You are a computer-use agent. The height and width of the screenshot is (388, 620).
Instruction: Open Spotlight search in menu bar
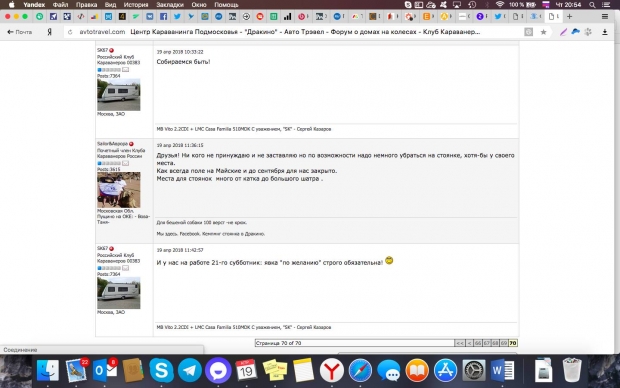click(x=592, y=5)
